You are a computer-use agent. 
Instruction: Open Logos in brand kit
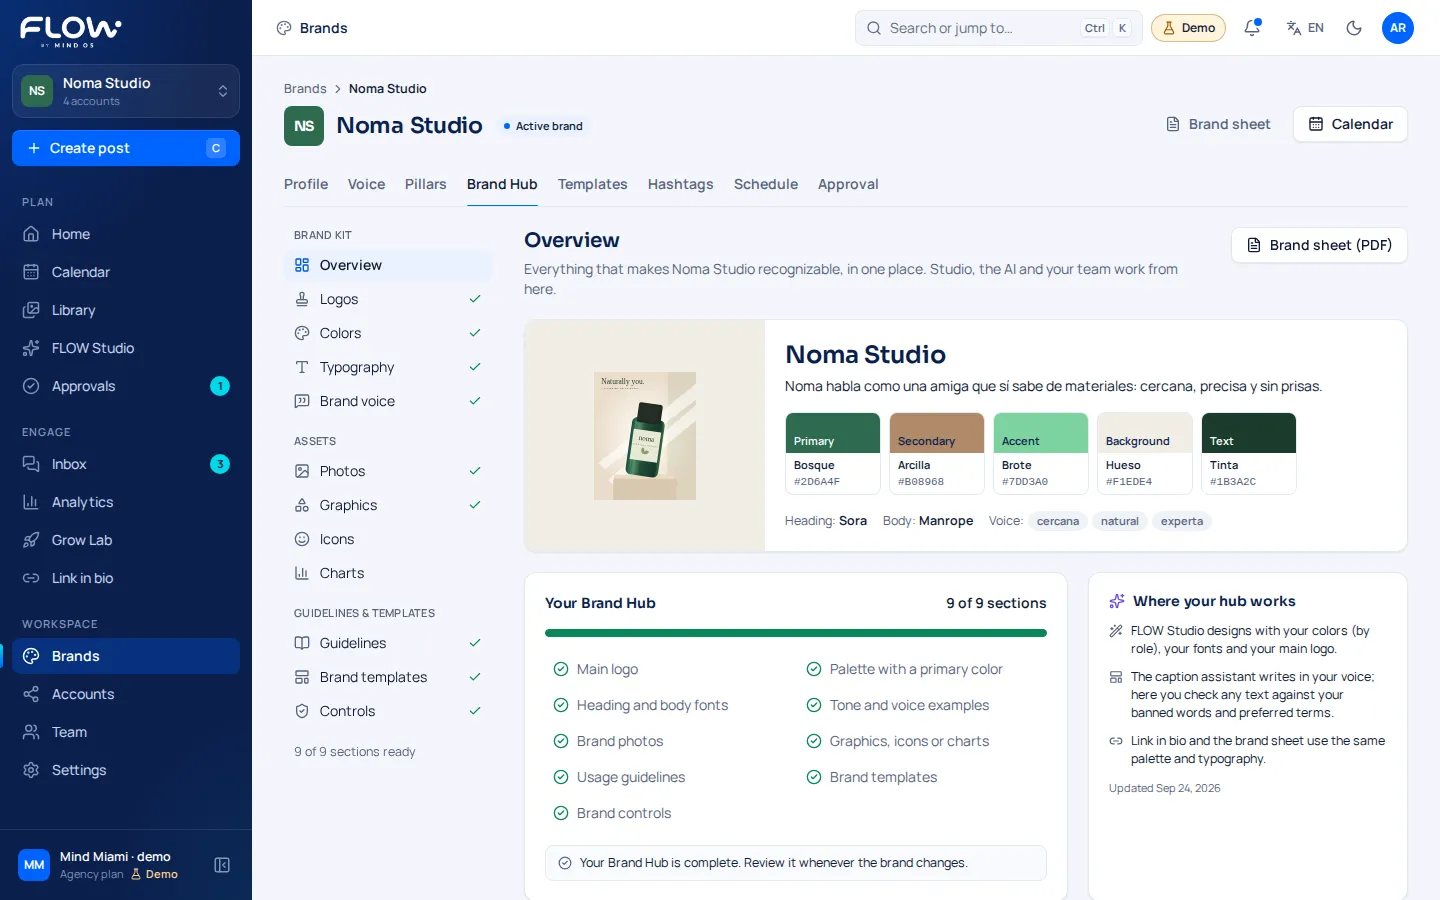tap(388, 299)
